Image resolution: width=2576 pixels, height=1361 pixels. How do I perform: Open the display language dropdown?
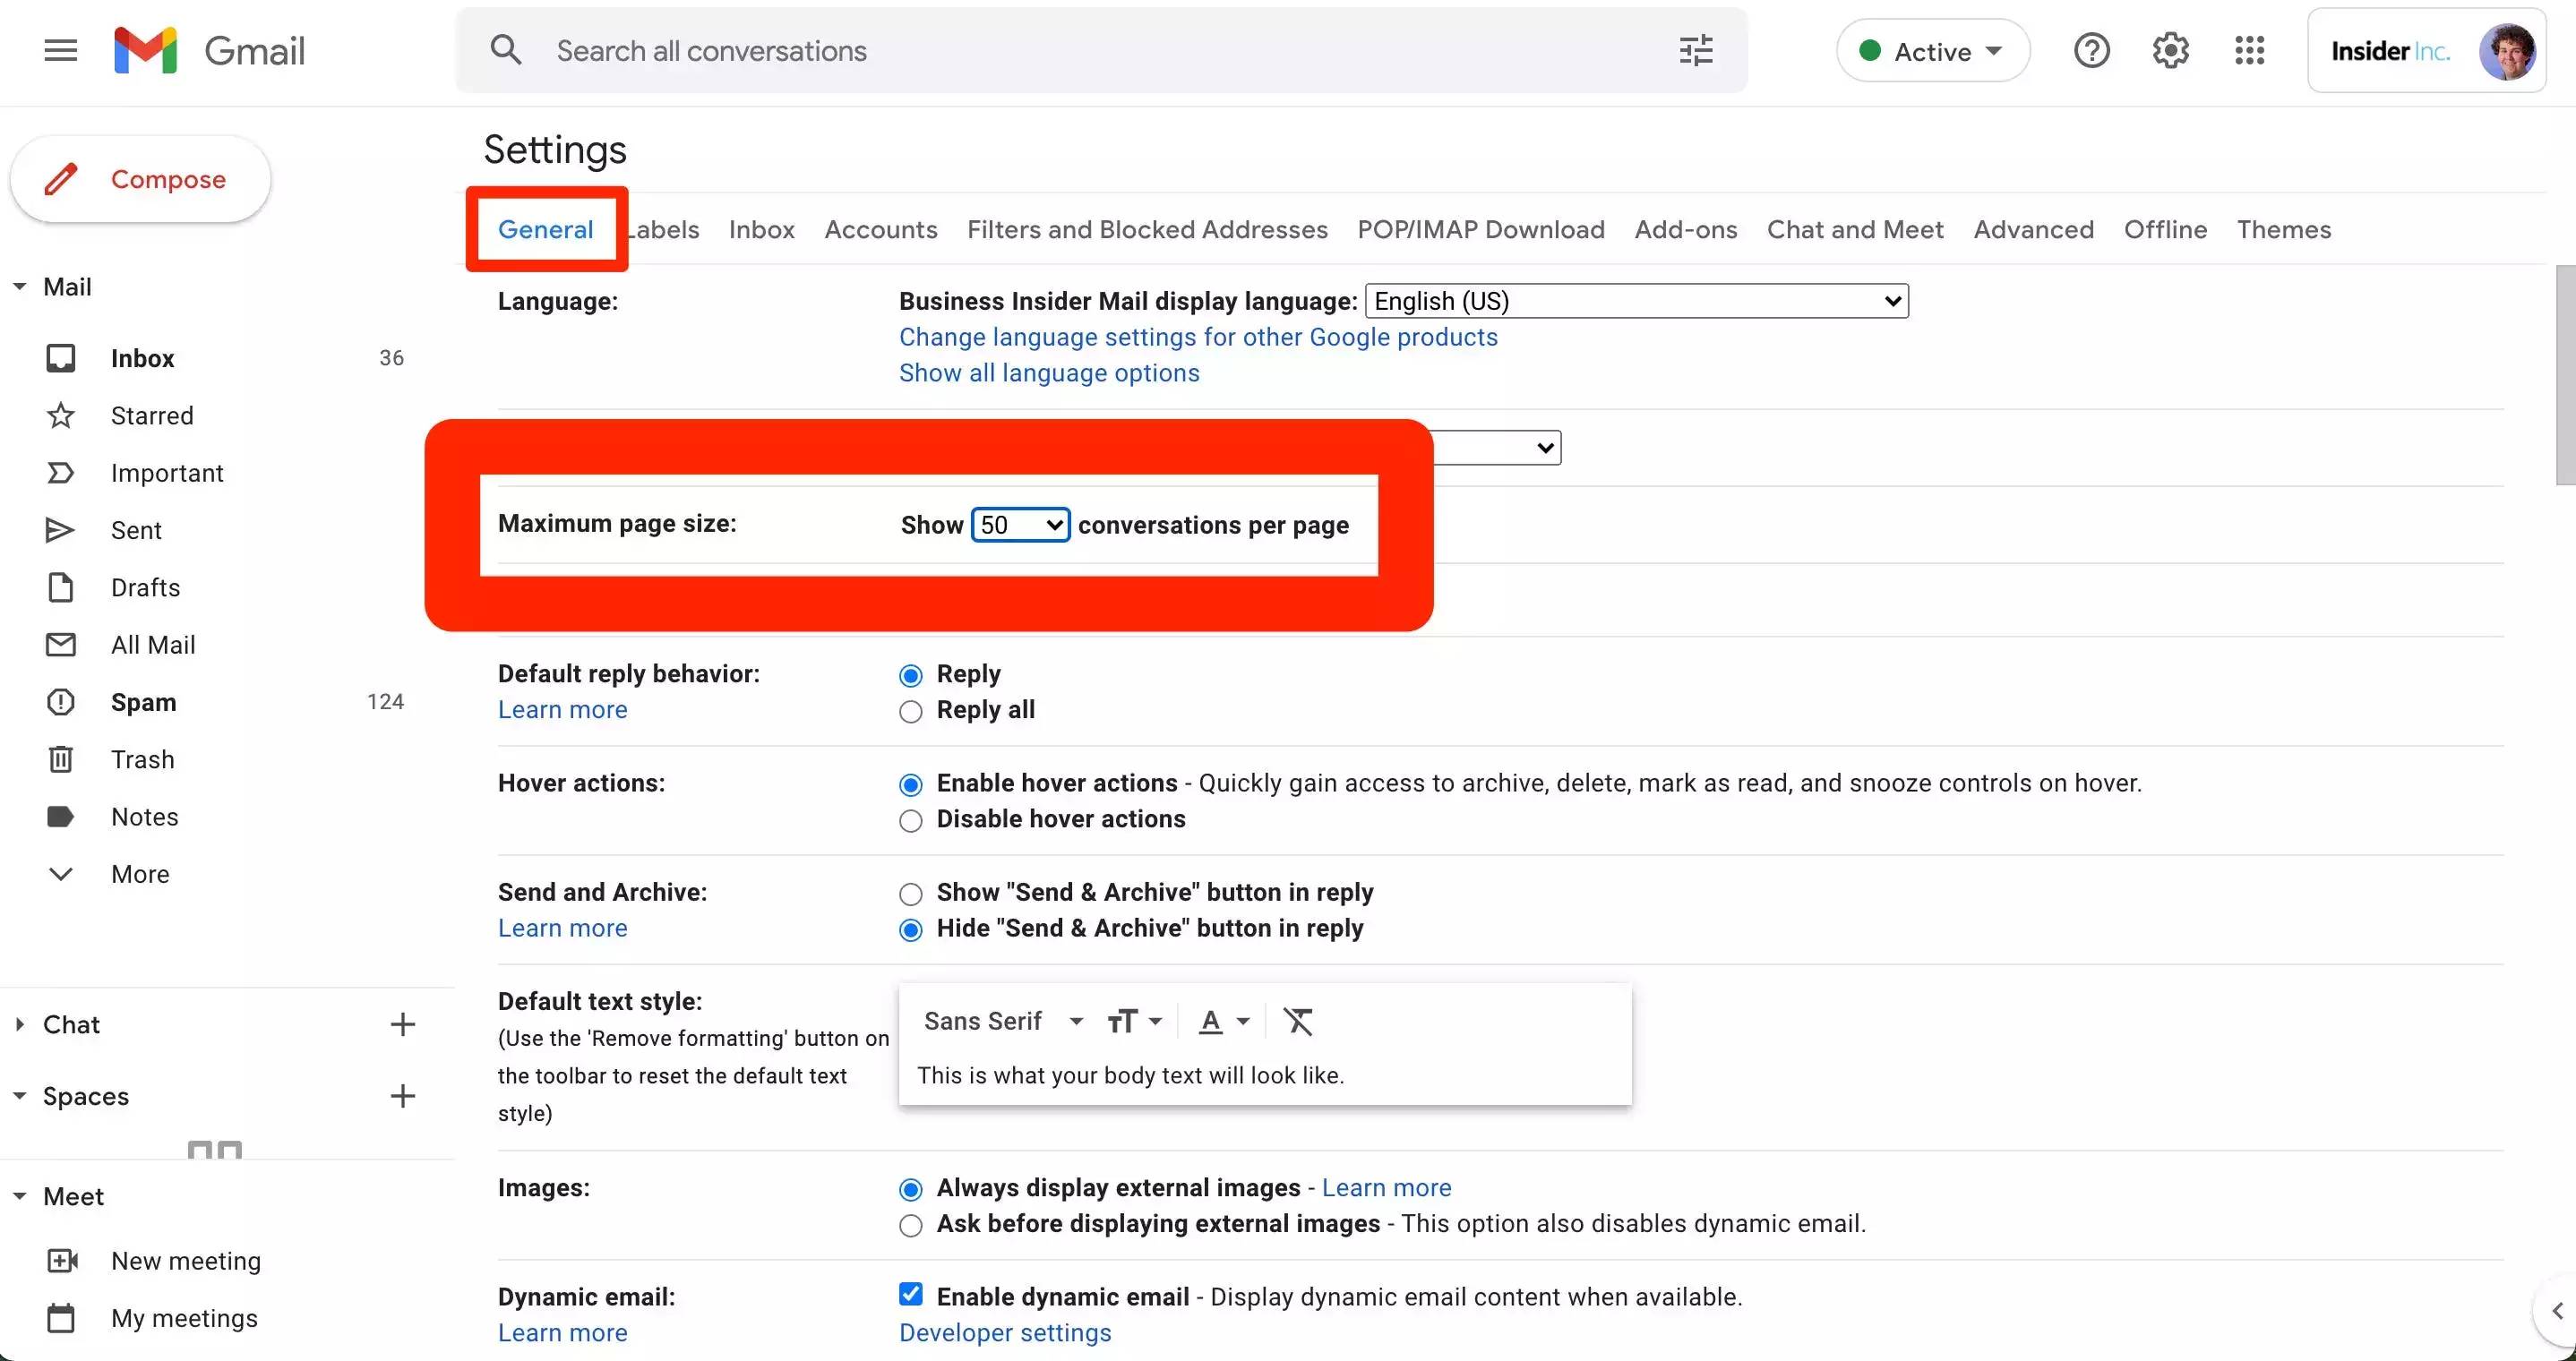tap(1636, 301)
